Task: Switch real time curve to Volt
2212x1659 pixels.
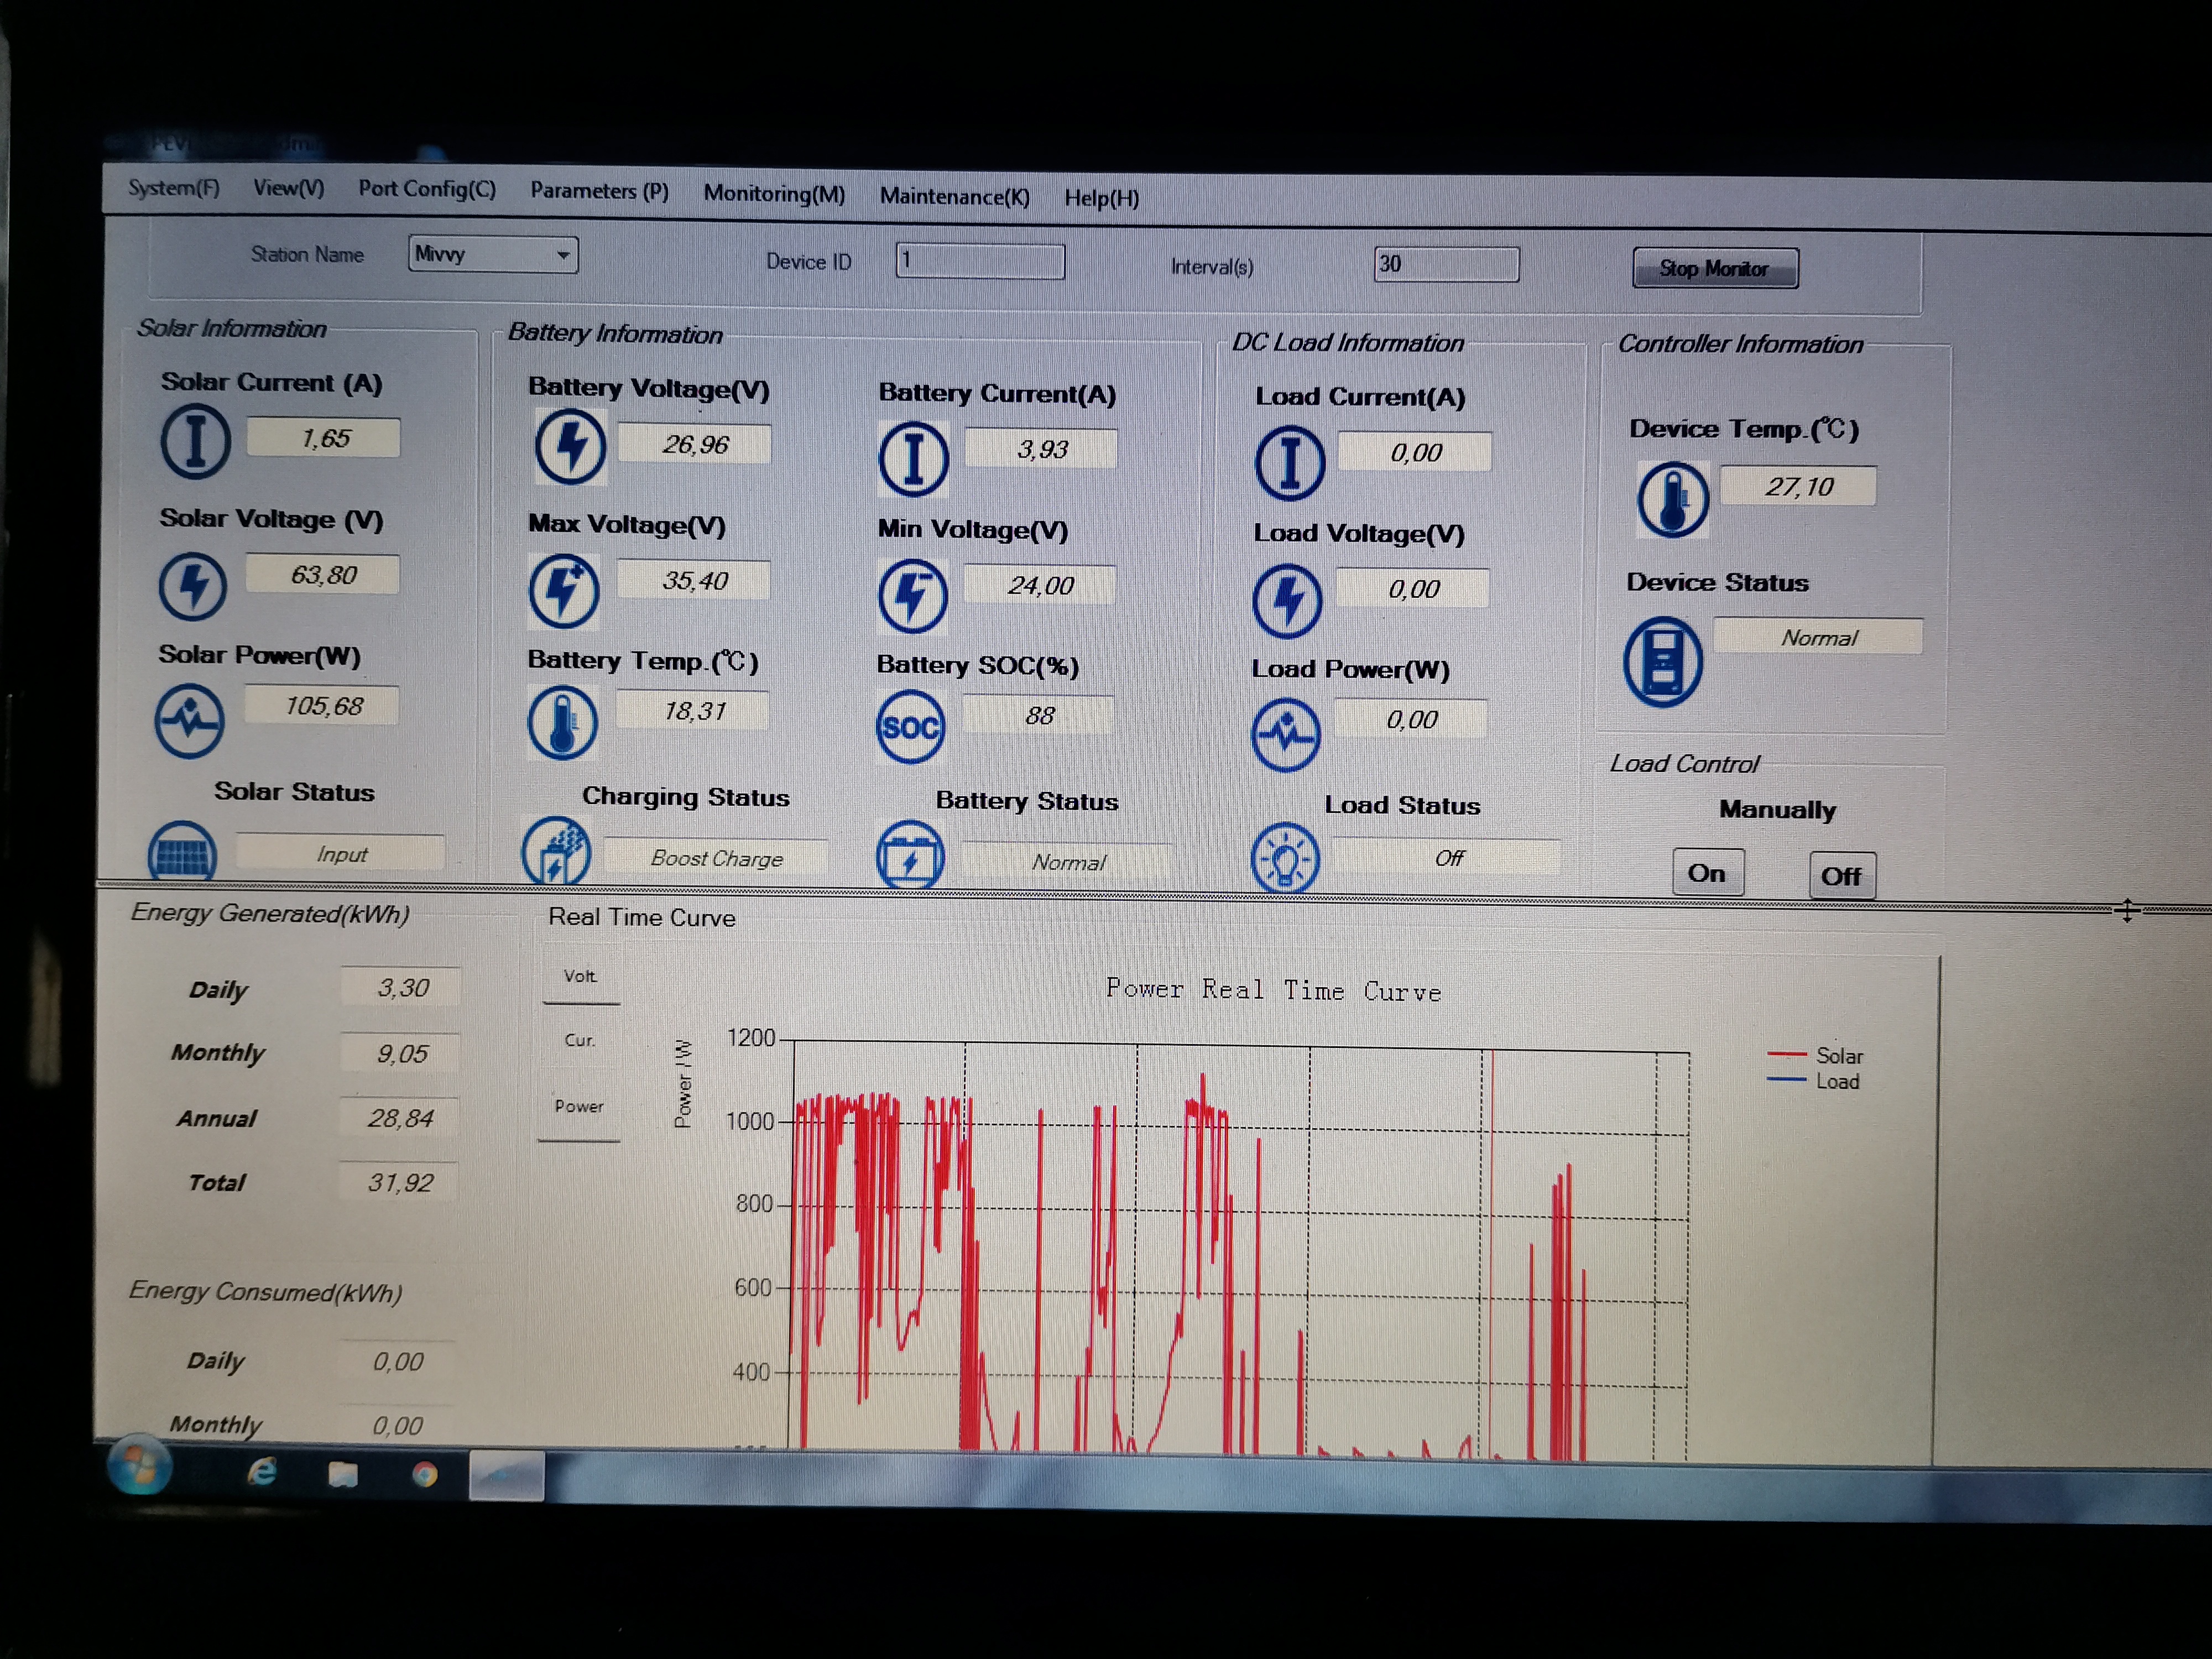Action: (580, 977)
